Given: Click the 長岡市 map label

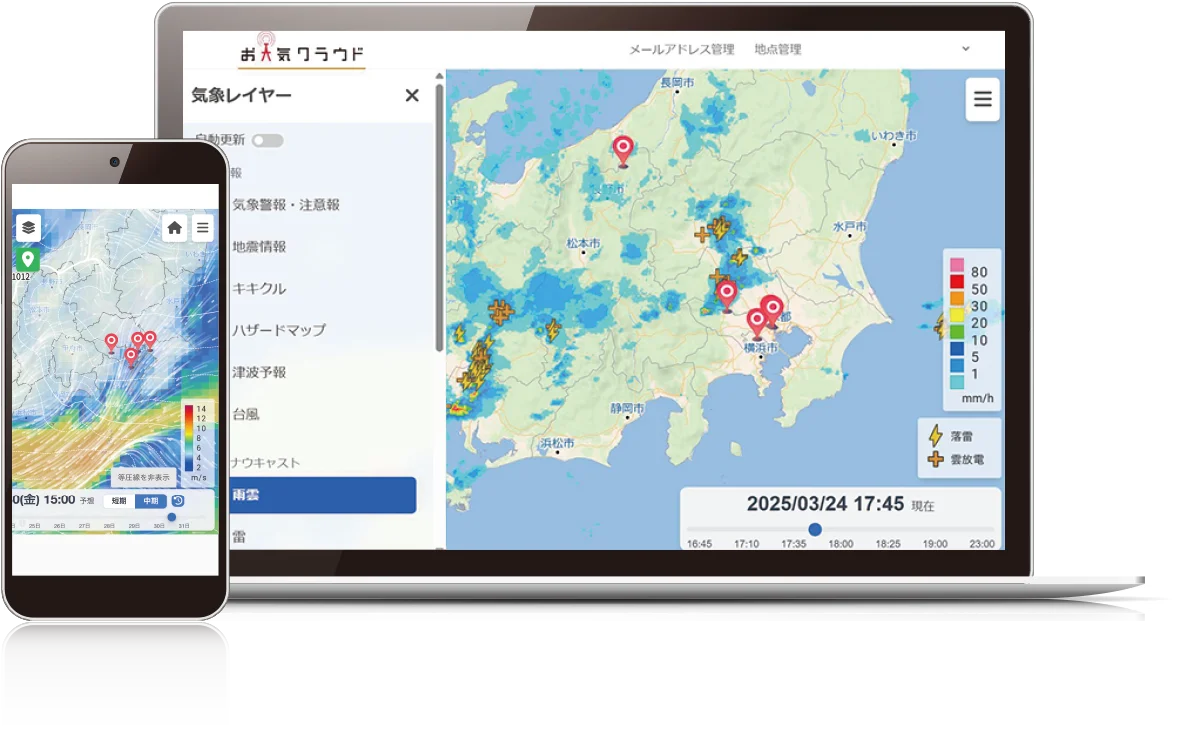Looking at the screenshot, I should pyautogui.click(x=677, y=82).
